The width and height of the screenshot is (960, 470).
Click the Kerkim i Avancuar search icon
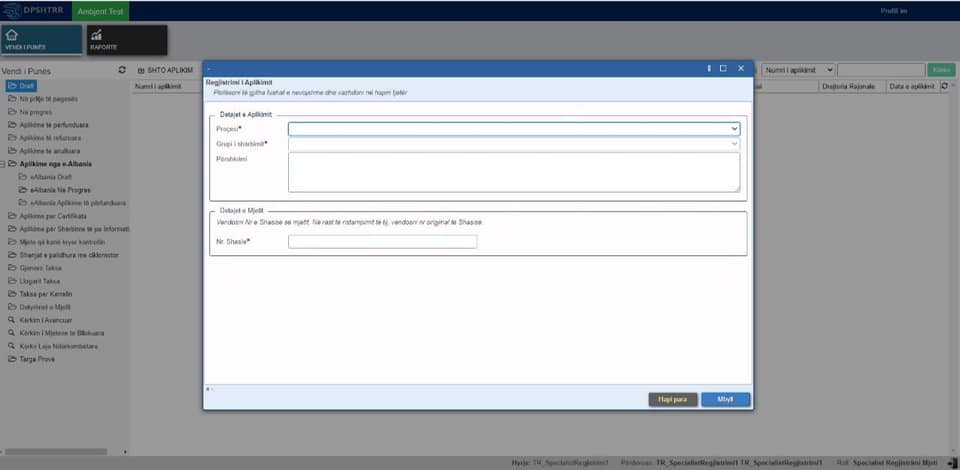pyautogui.click(x=12, y=320)
